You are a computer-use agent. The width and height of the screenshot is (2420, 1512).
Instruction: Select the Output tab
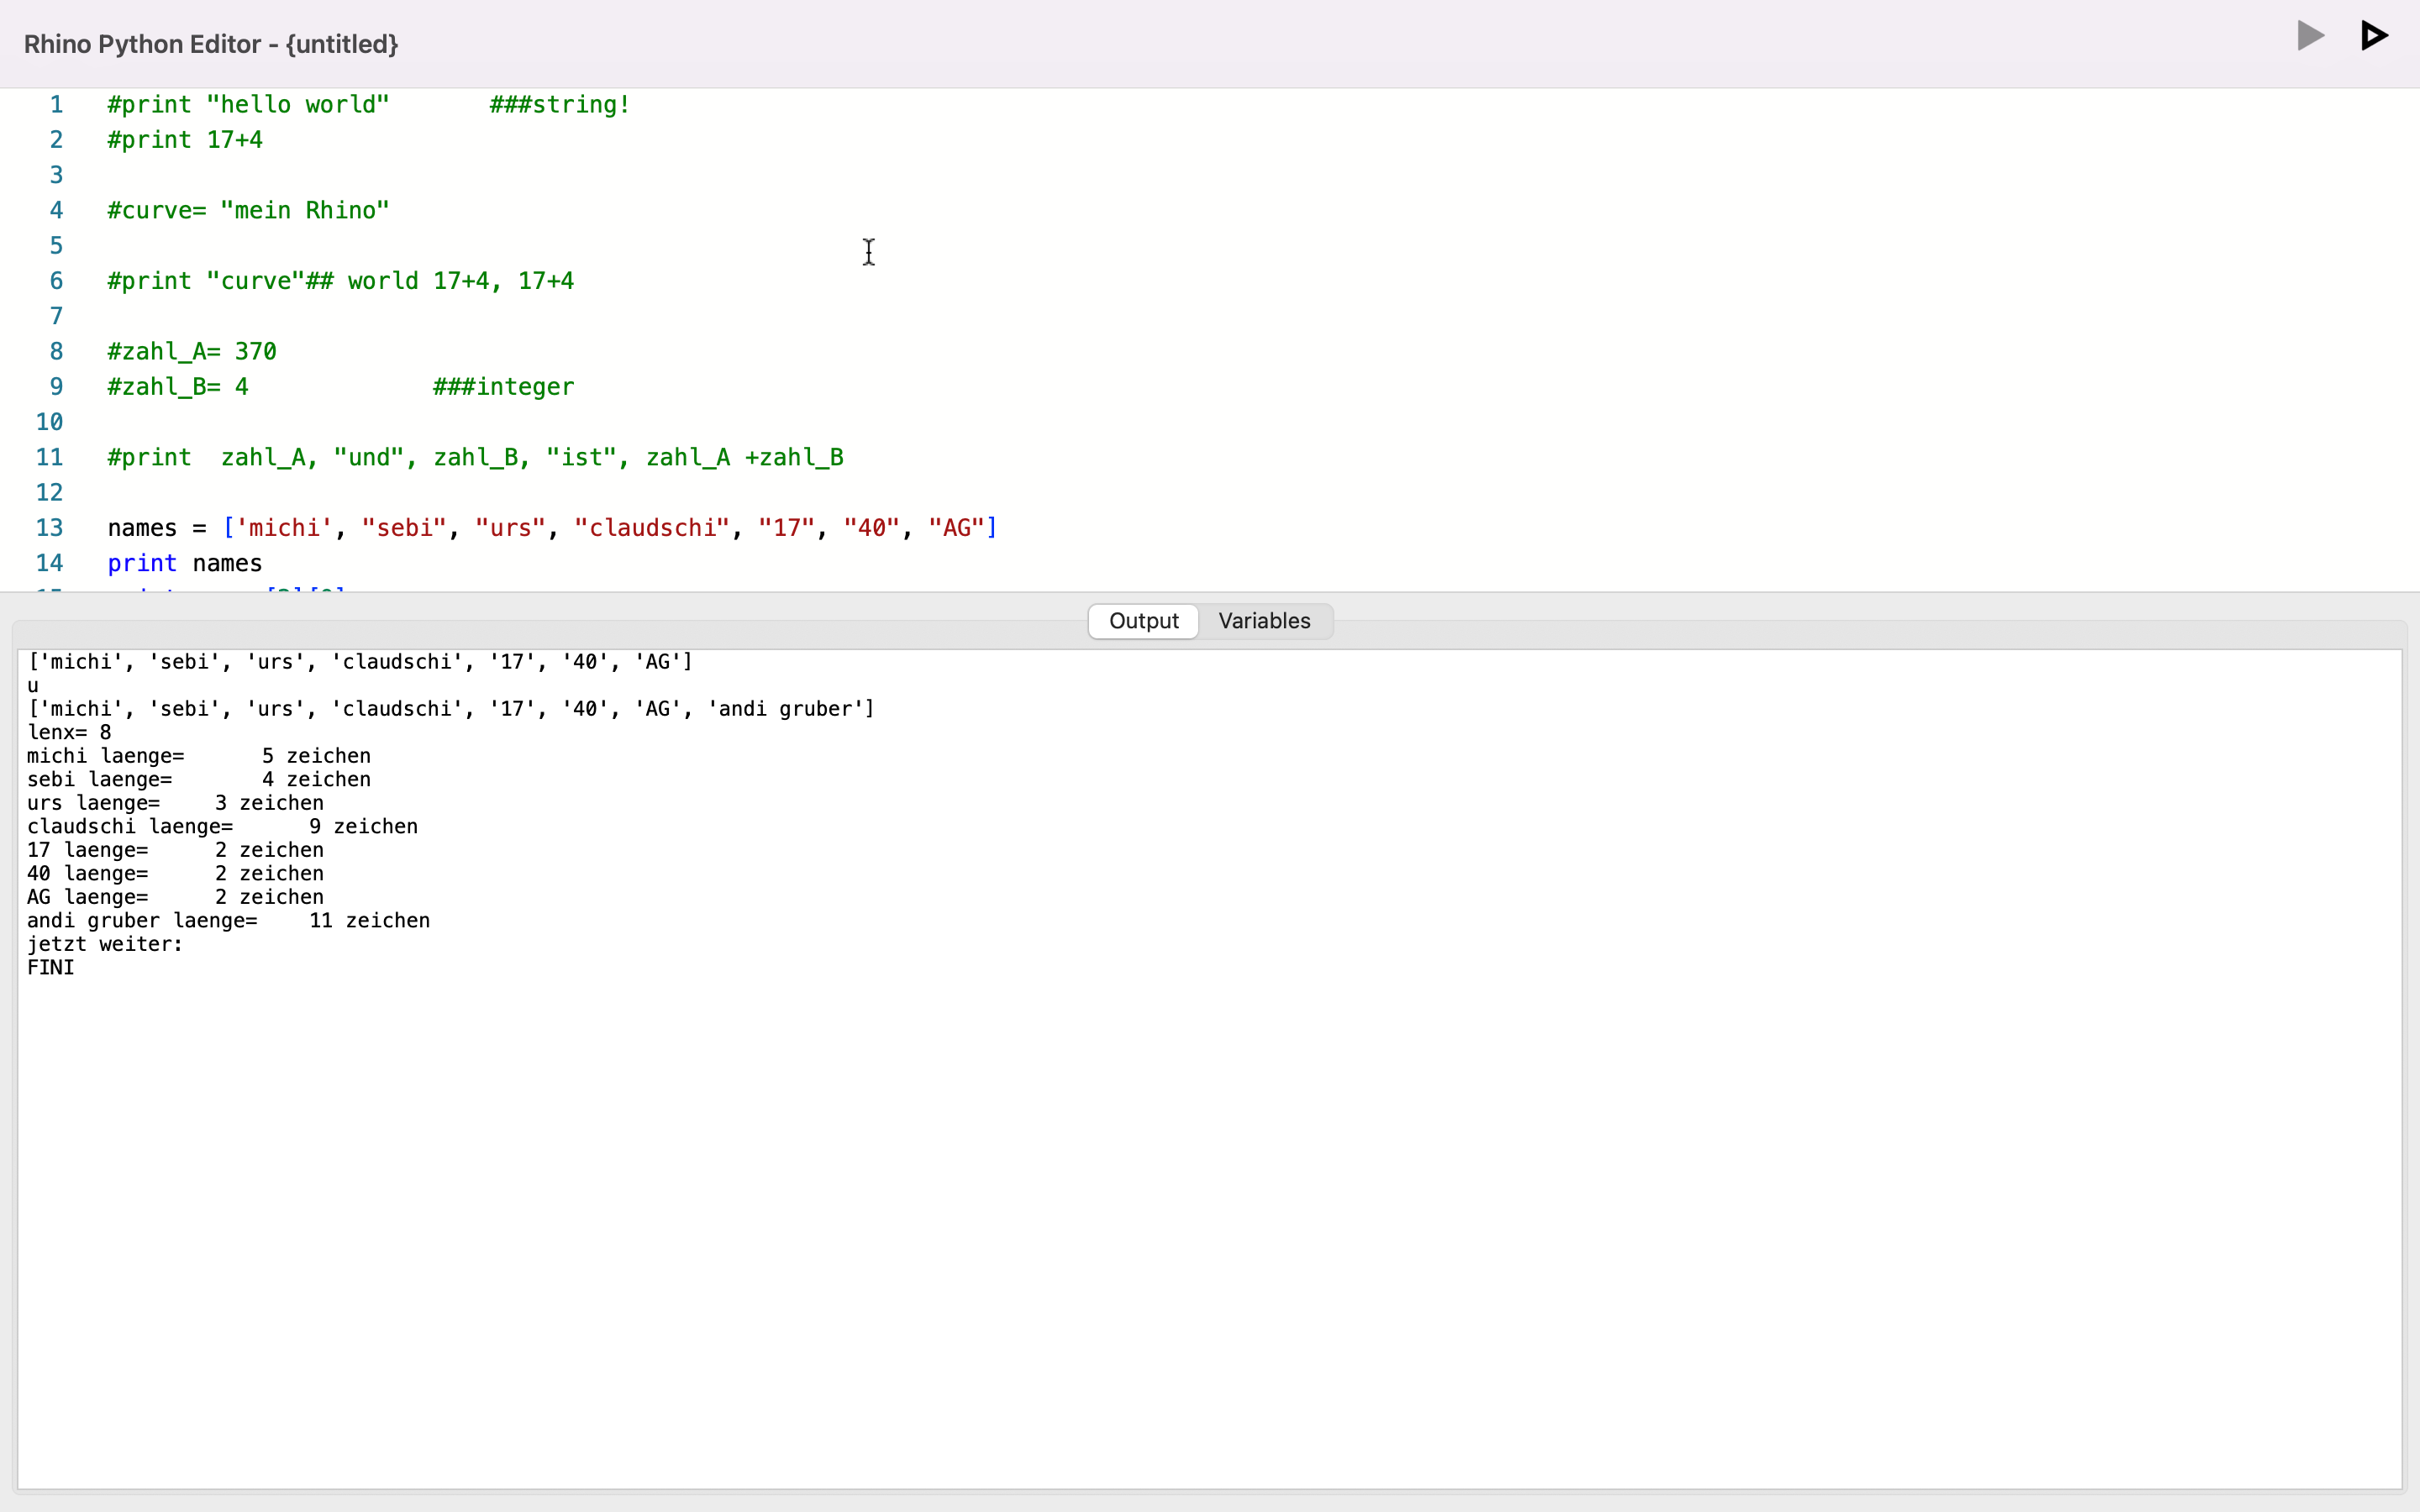(x=1142, y=620)
